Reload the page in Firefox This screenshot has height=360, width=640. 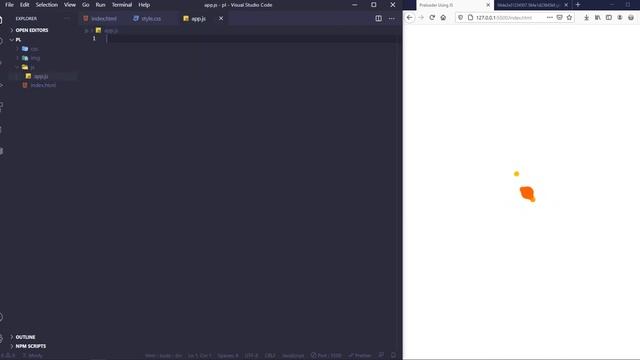pos(432,18)
